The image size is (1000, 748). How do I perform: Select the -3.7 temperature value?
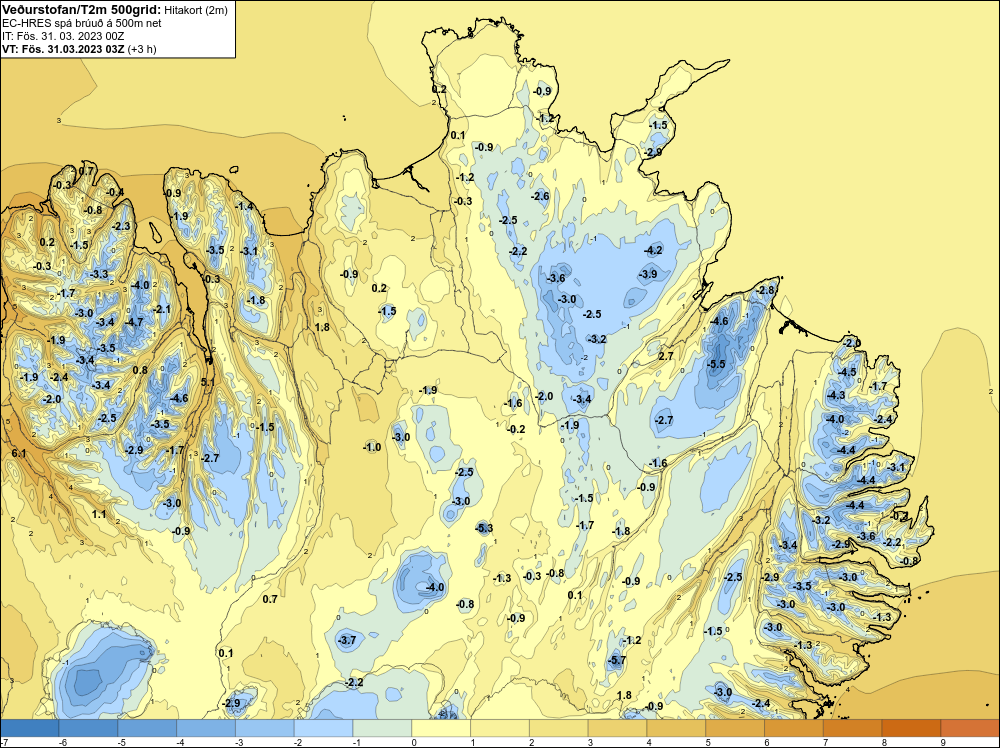tap(347, 640)
